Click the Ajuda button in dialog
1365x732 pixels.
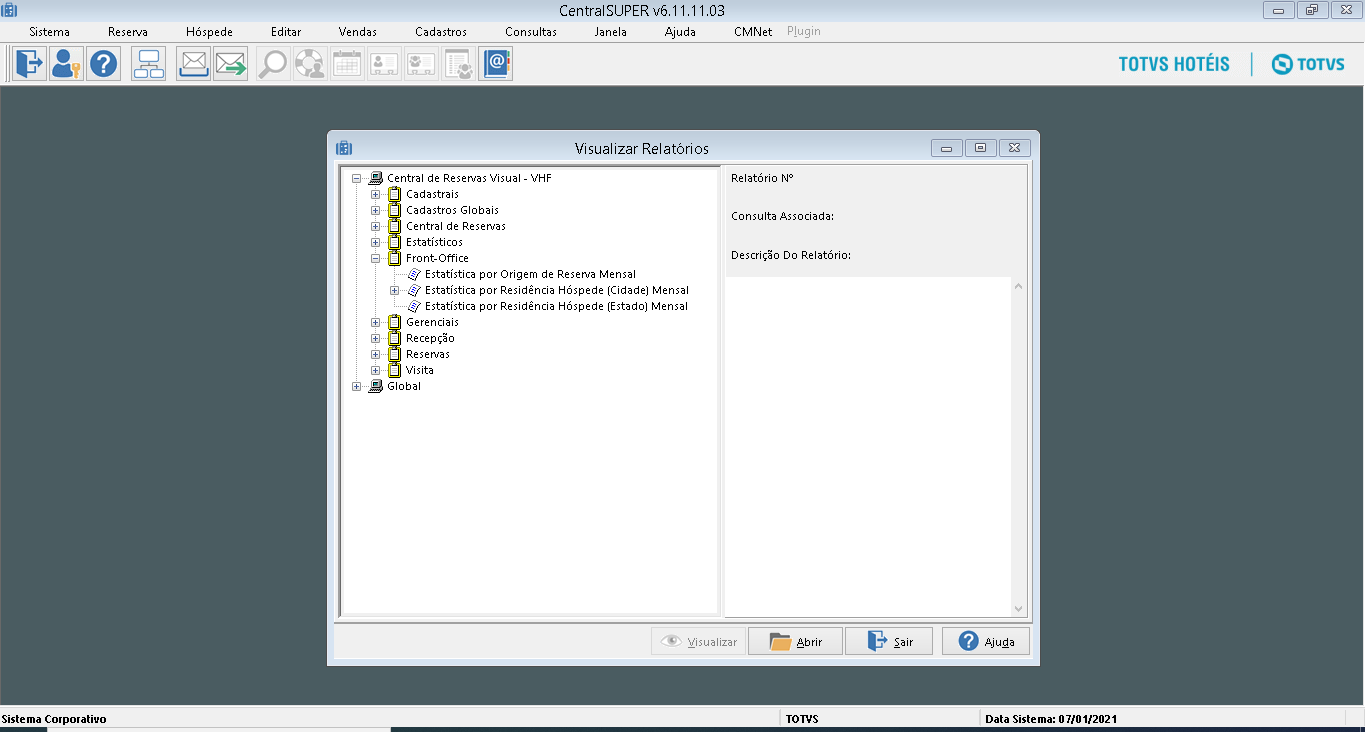[985, 642]
